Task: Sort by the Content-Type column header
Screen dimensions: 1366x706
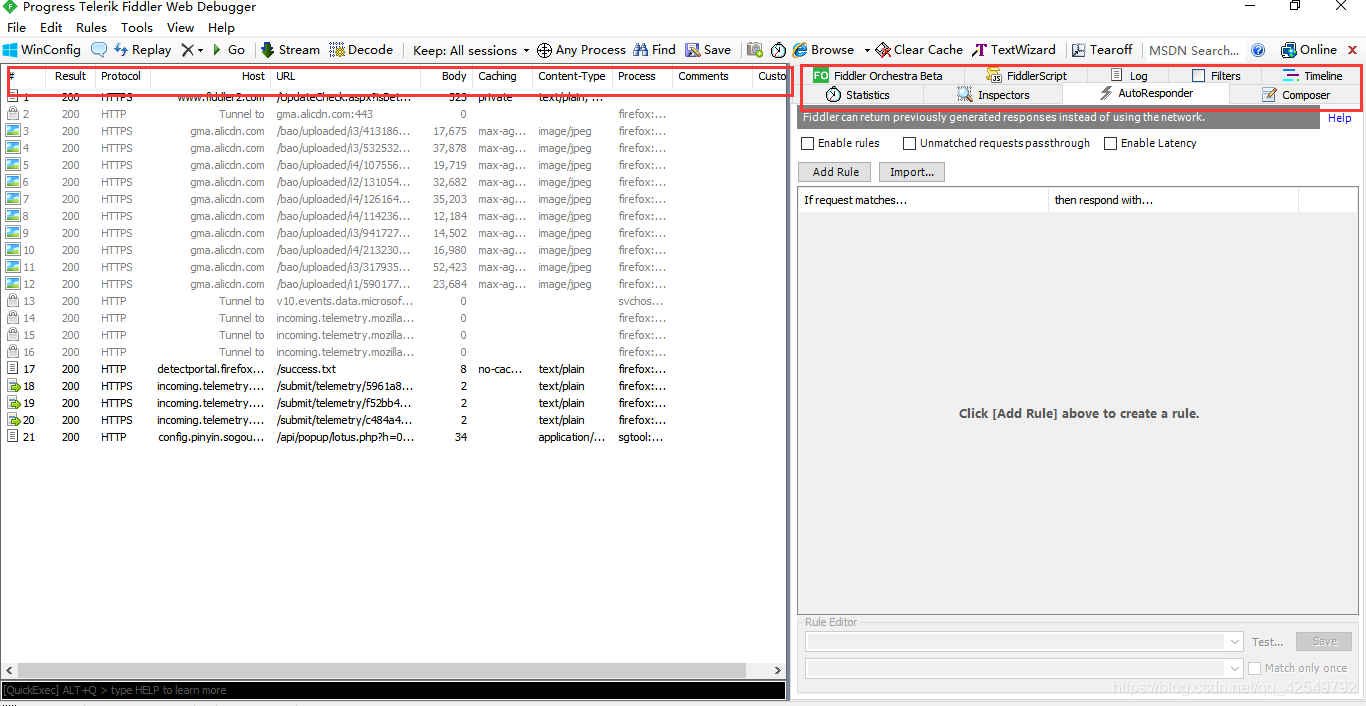Action: pos(571,76)
